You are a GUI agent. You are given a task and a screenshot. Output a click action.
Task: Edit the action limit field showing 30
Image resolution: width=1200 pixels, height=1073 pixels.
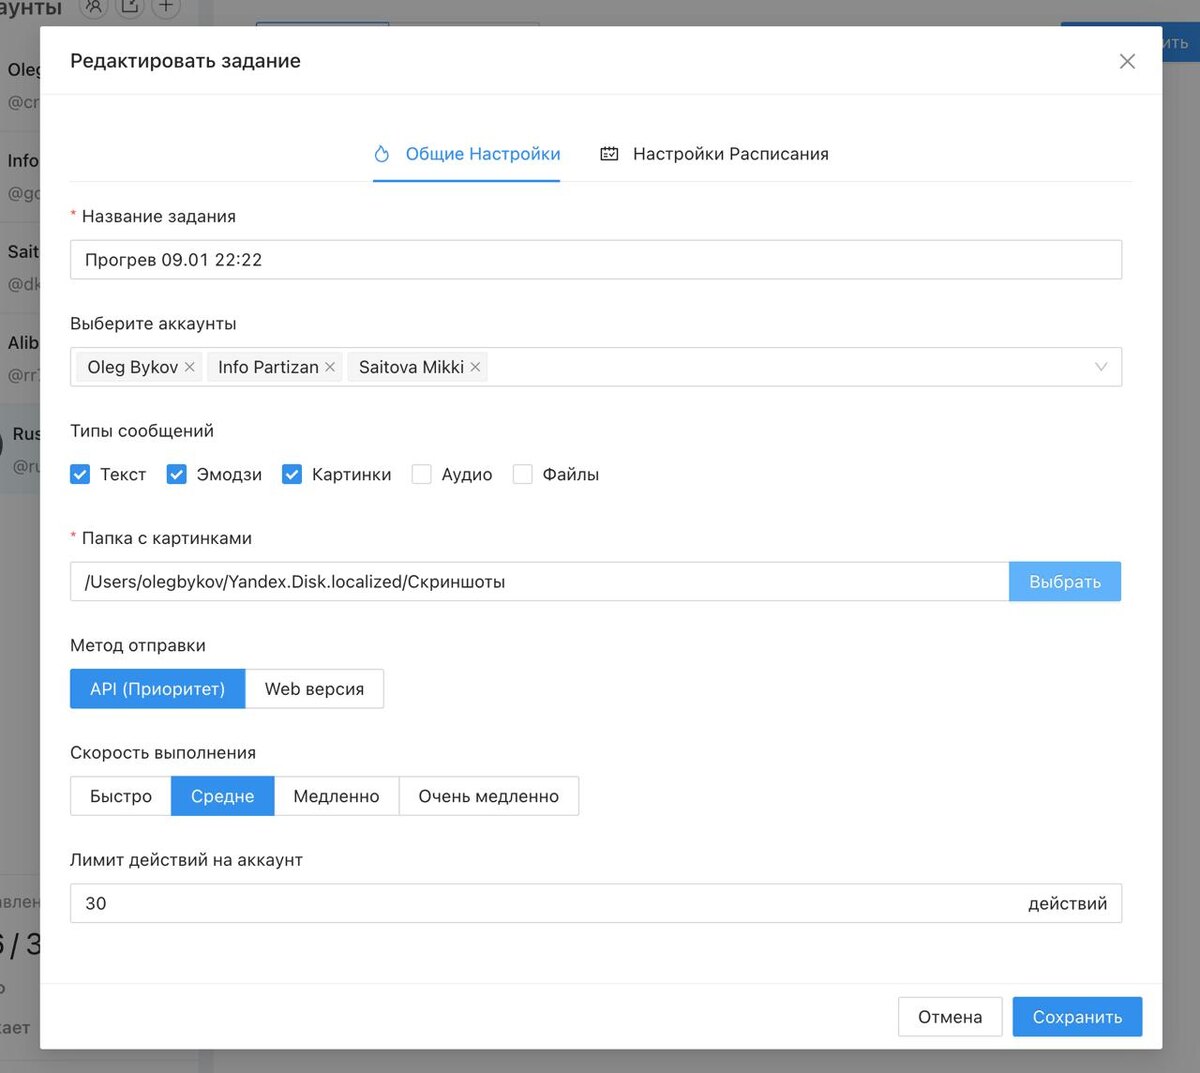[596, 903]
